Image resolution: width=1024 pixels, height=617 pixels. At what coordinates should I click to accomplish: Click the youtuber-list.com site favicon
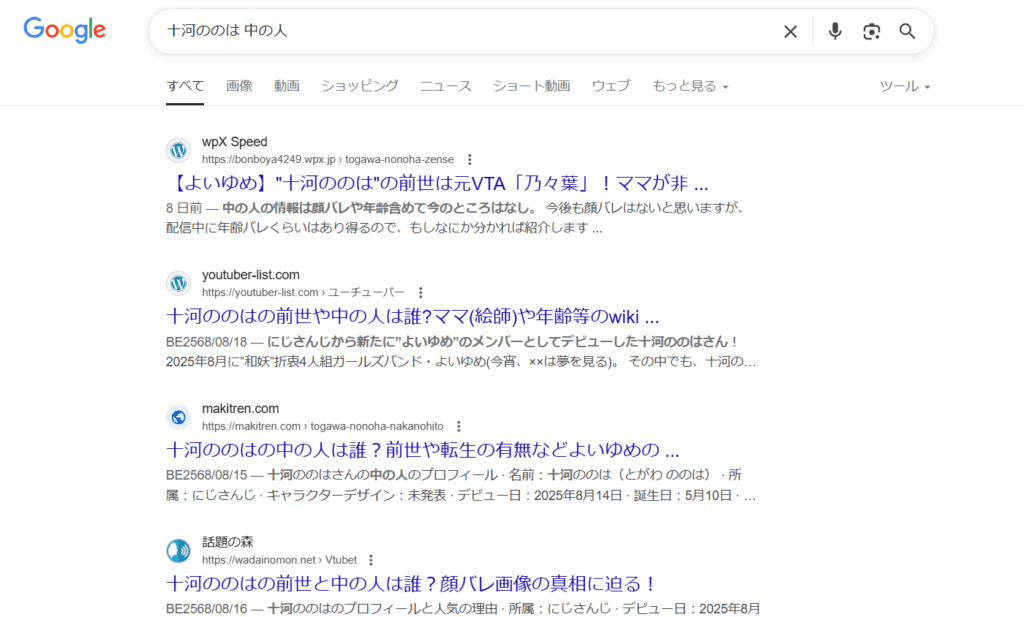[179, 283]
